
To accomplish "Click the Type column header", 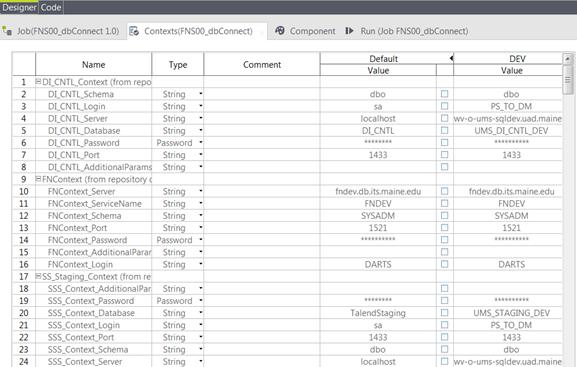I will (178, 64).
